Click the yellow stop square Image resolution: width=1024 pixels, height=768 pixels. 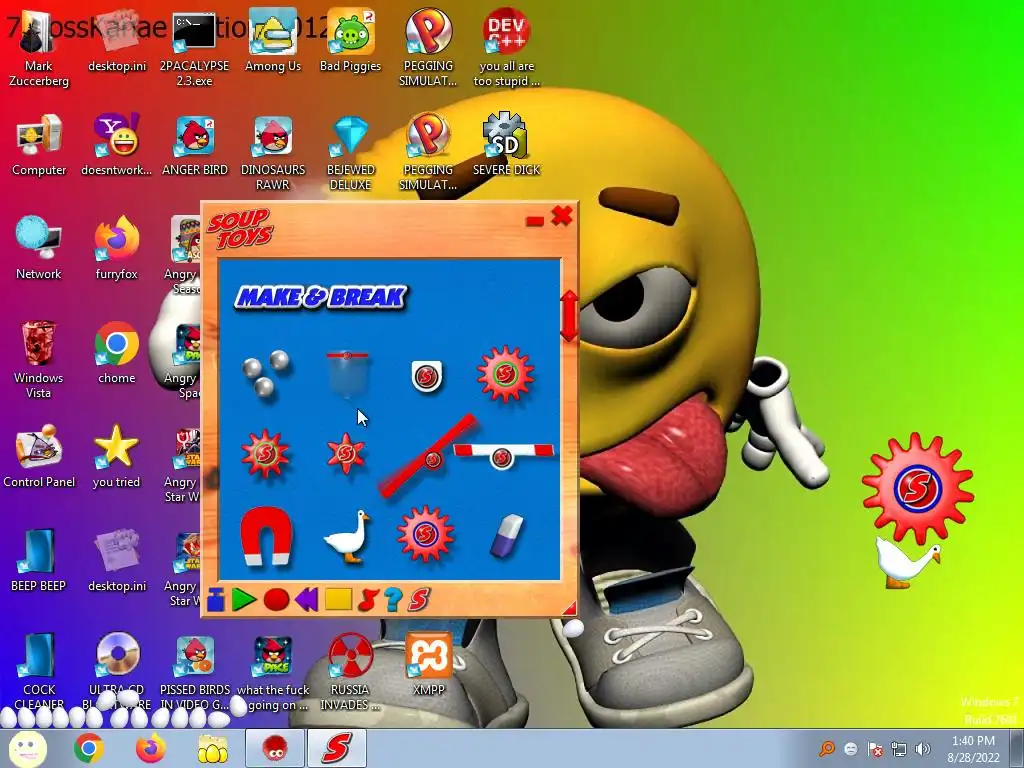[338, 599]
